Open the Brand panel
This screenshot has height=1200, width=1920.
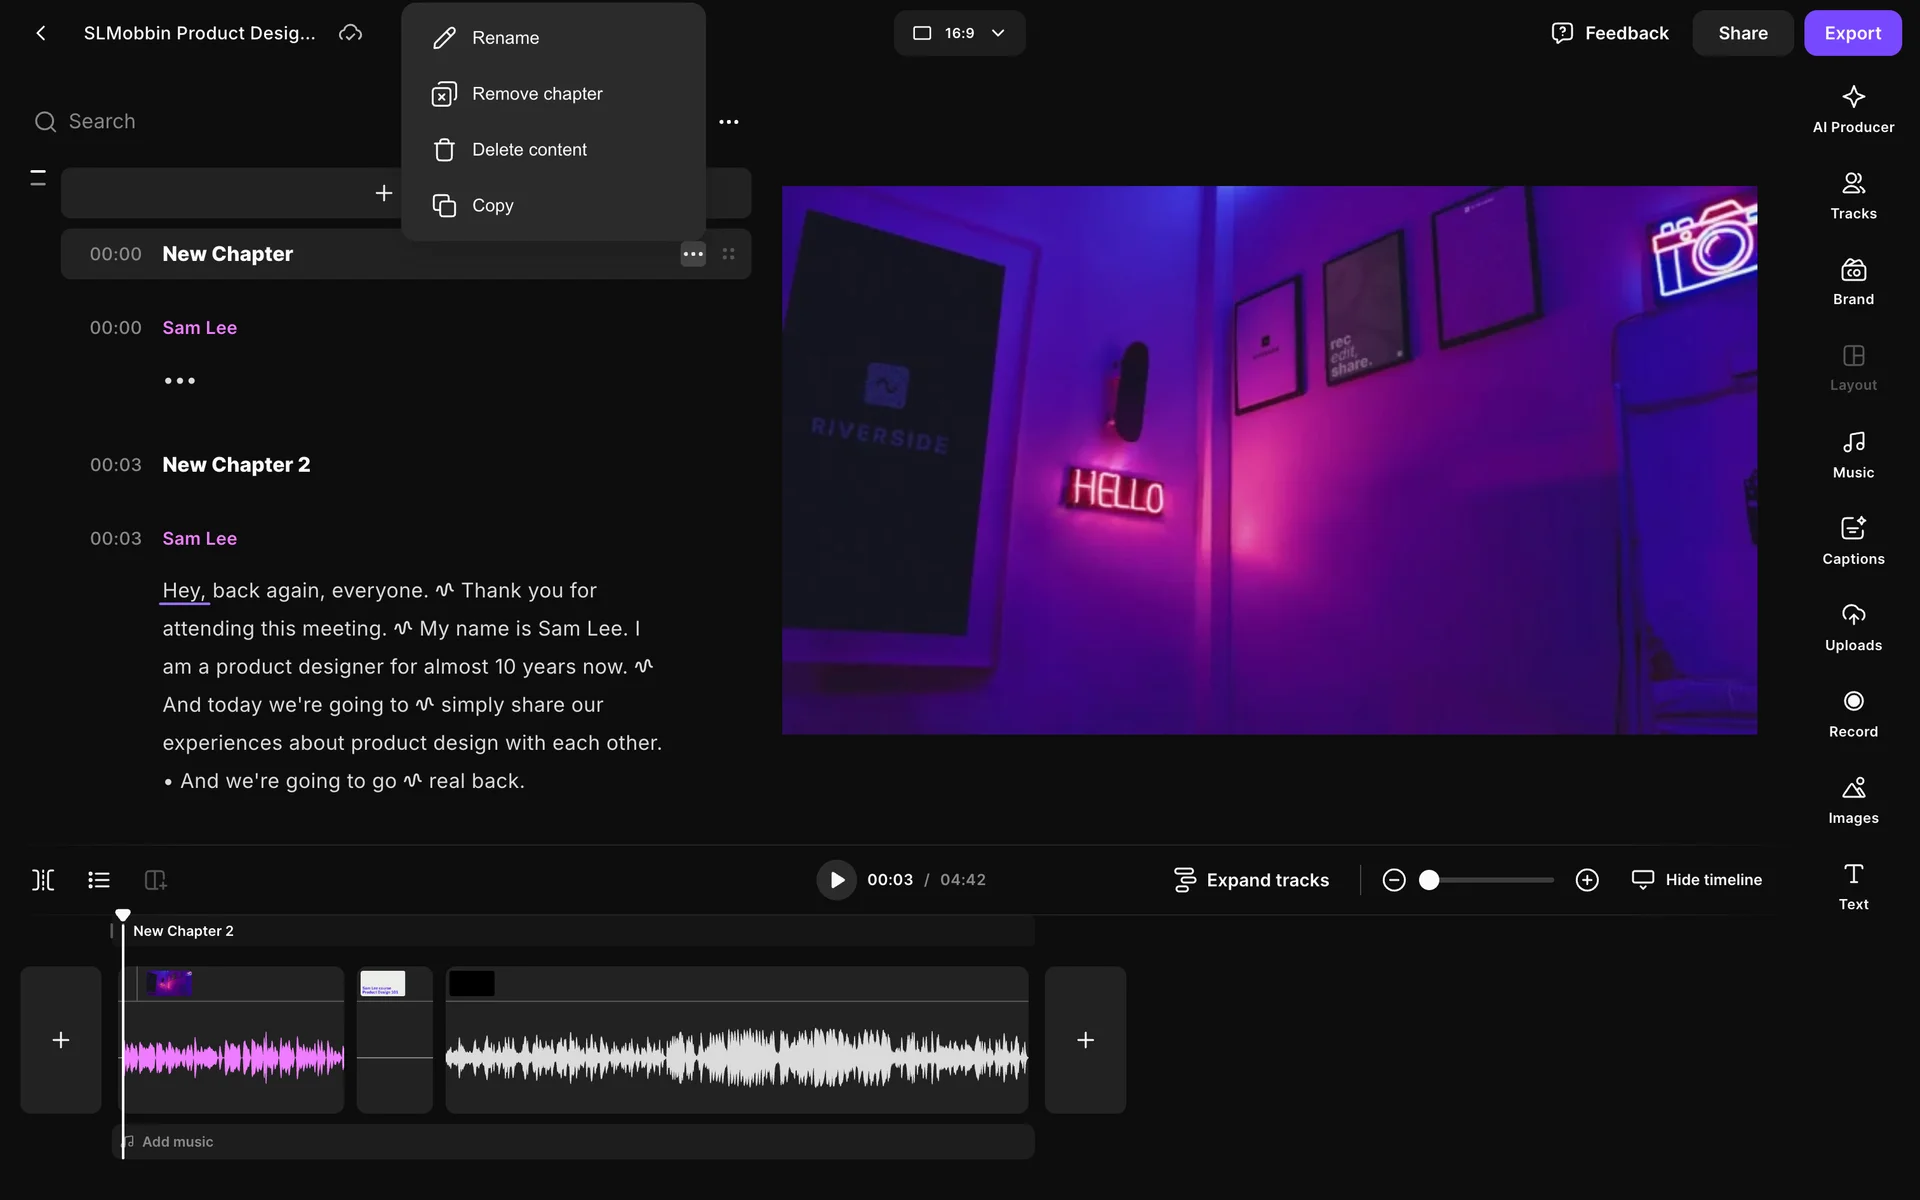click(1852, 281)
